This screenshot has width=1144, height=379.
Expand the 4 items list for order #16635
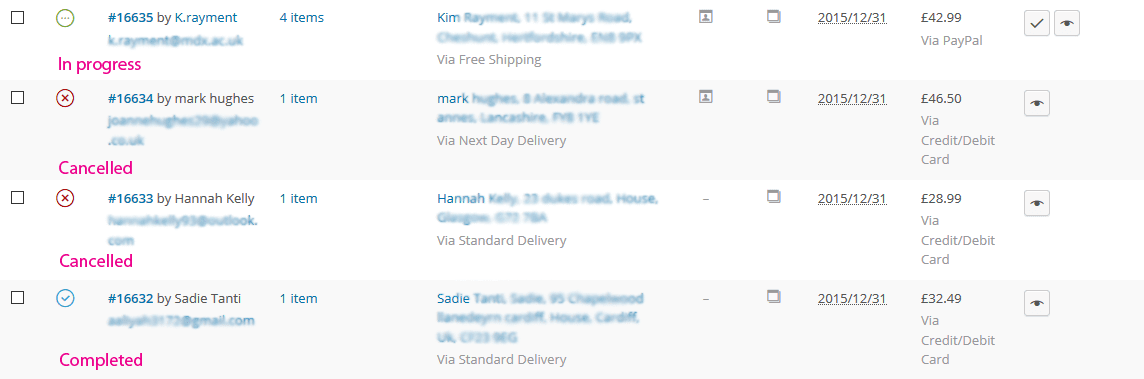pos(301,18)
